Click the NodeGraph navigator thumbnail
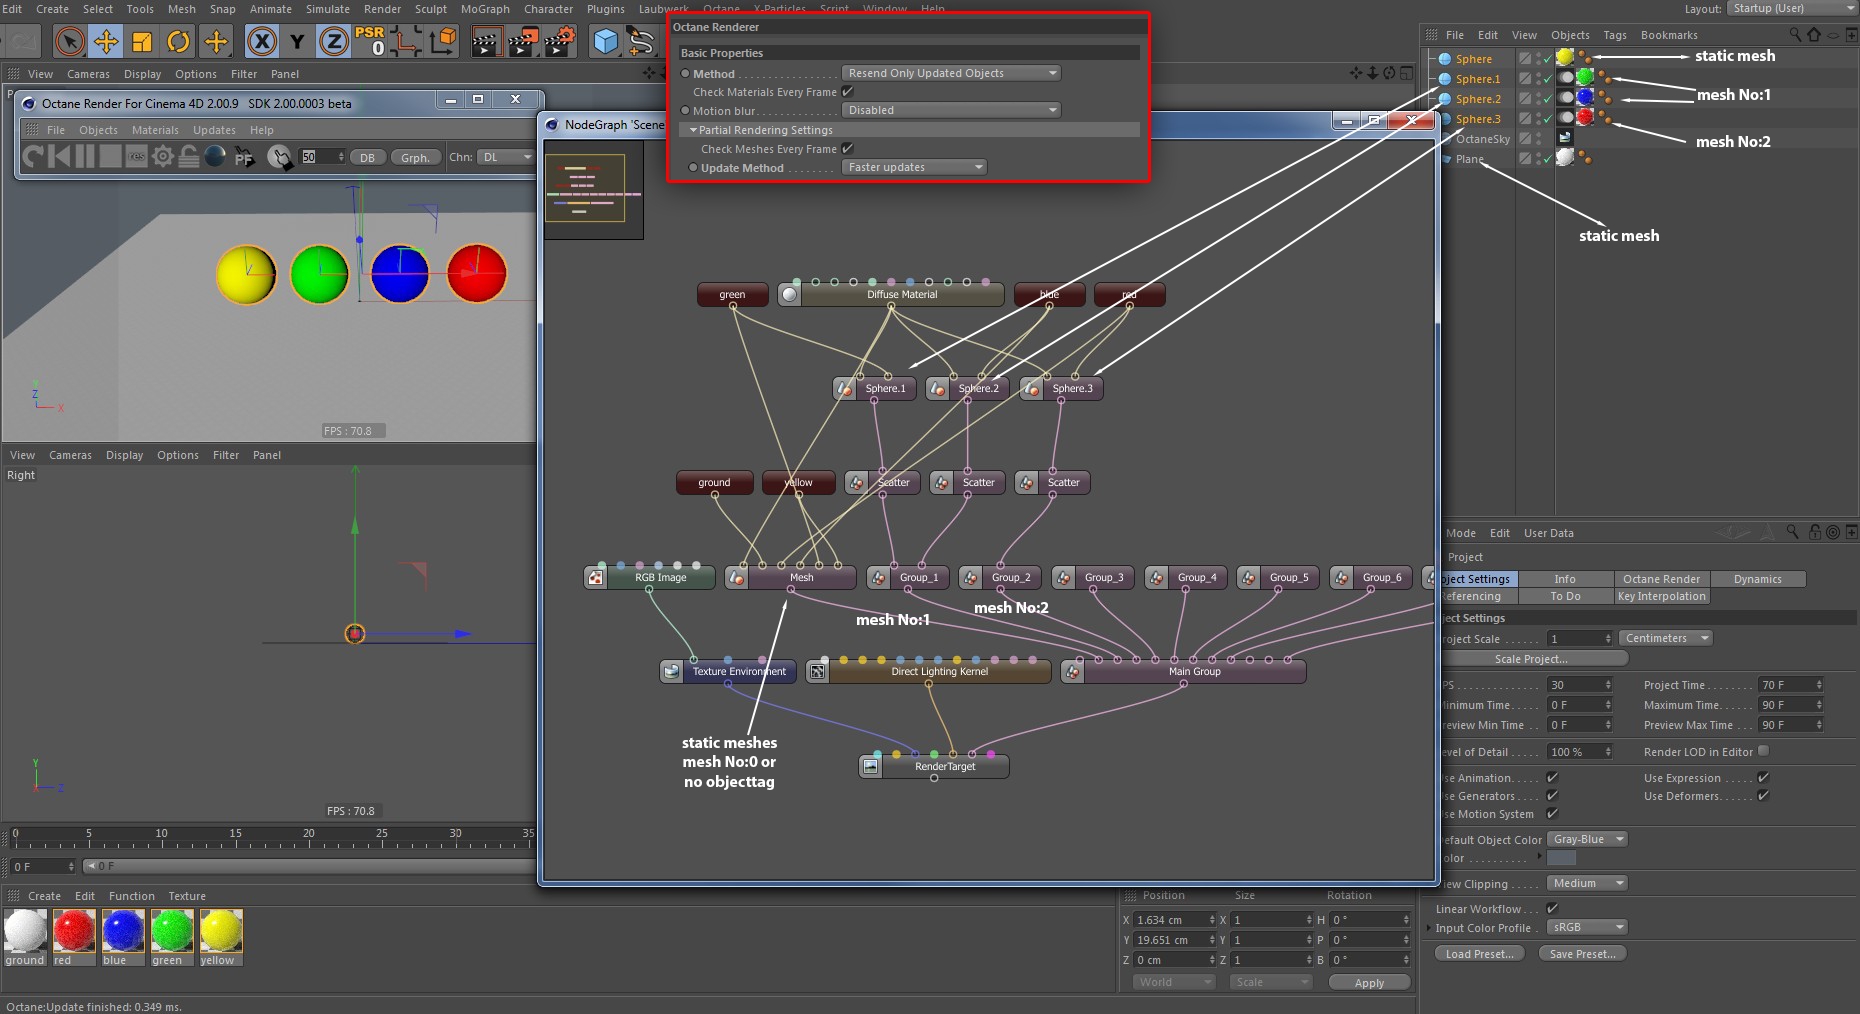The width and height of the screenshot is (1860, 1014). [x=593, y=189]
